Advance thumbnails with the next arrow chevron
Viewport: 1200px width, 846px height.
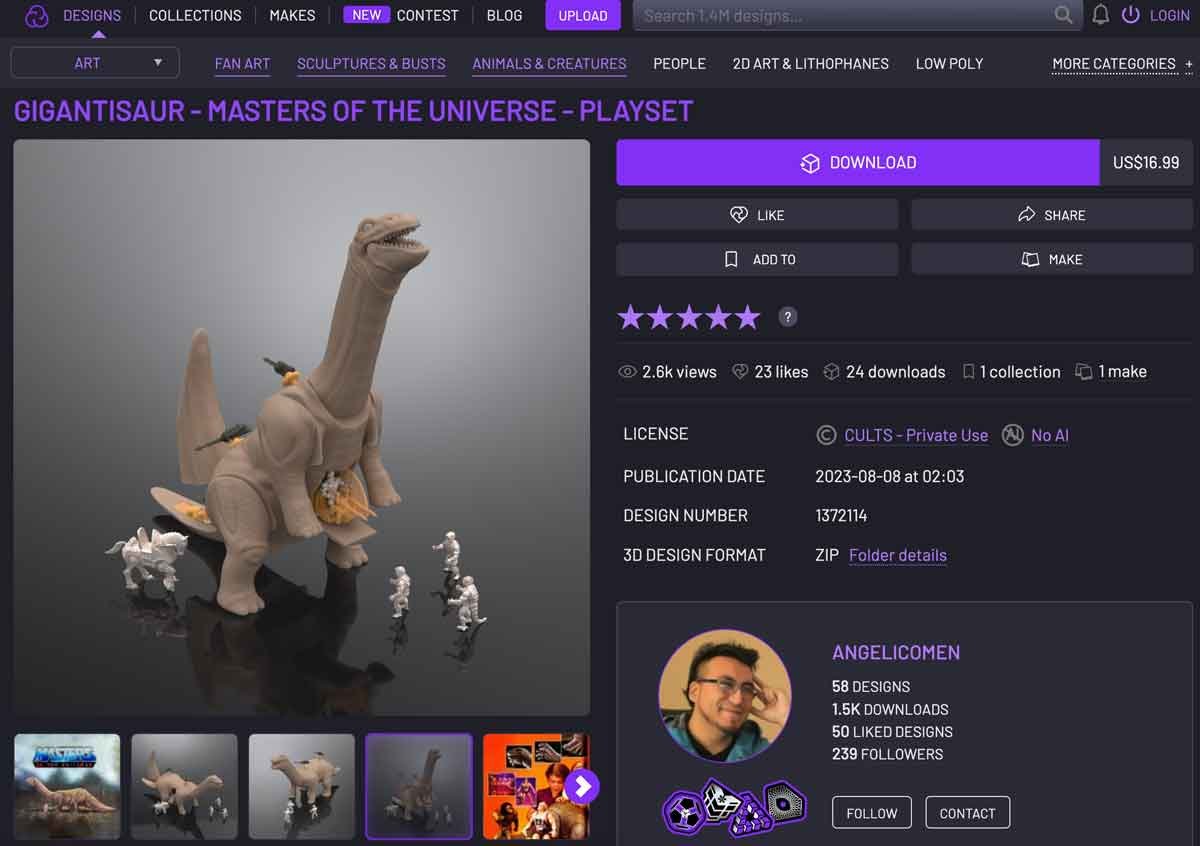(x=581, y=787)
